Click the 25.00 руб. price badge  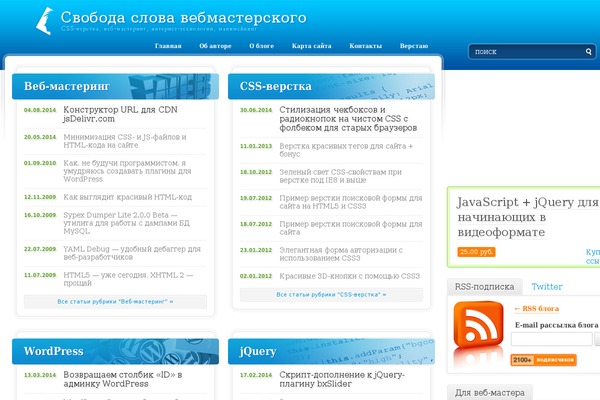click(476, 252)
